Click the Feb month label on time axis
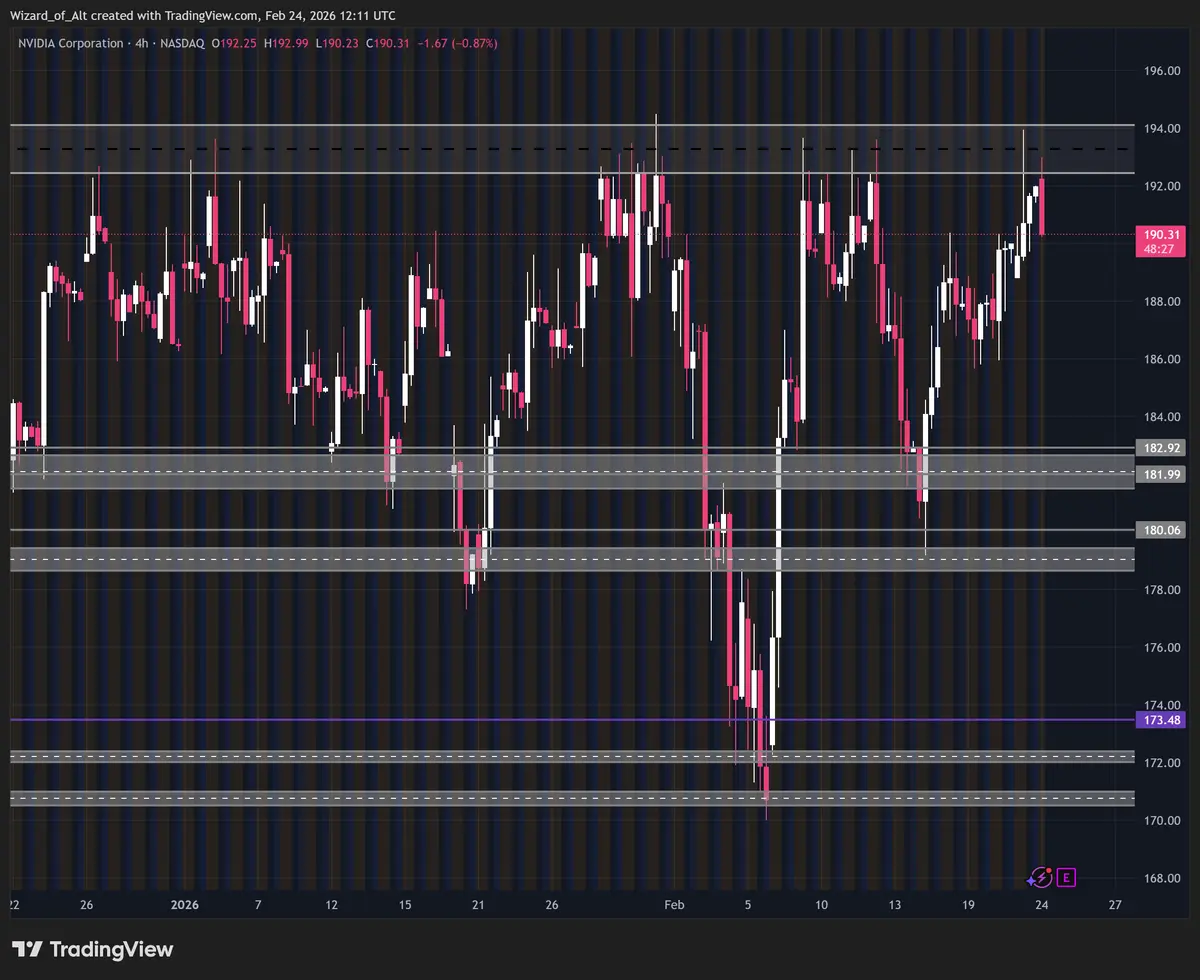Screen dimensions: 1200x980 675,905
